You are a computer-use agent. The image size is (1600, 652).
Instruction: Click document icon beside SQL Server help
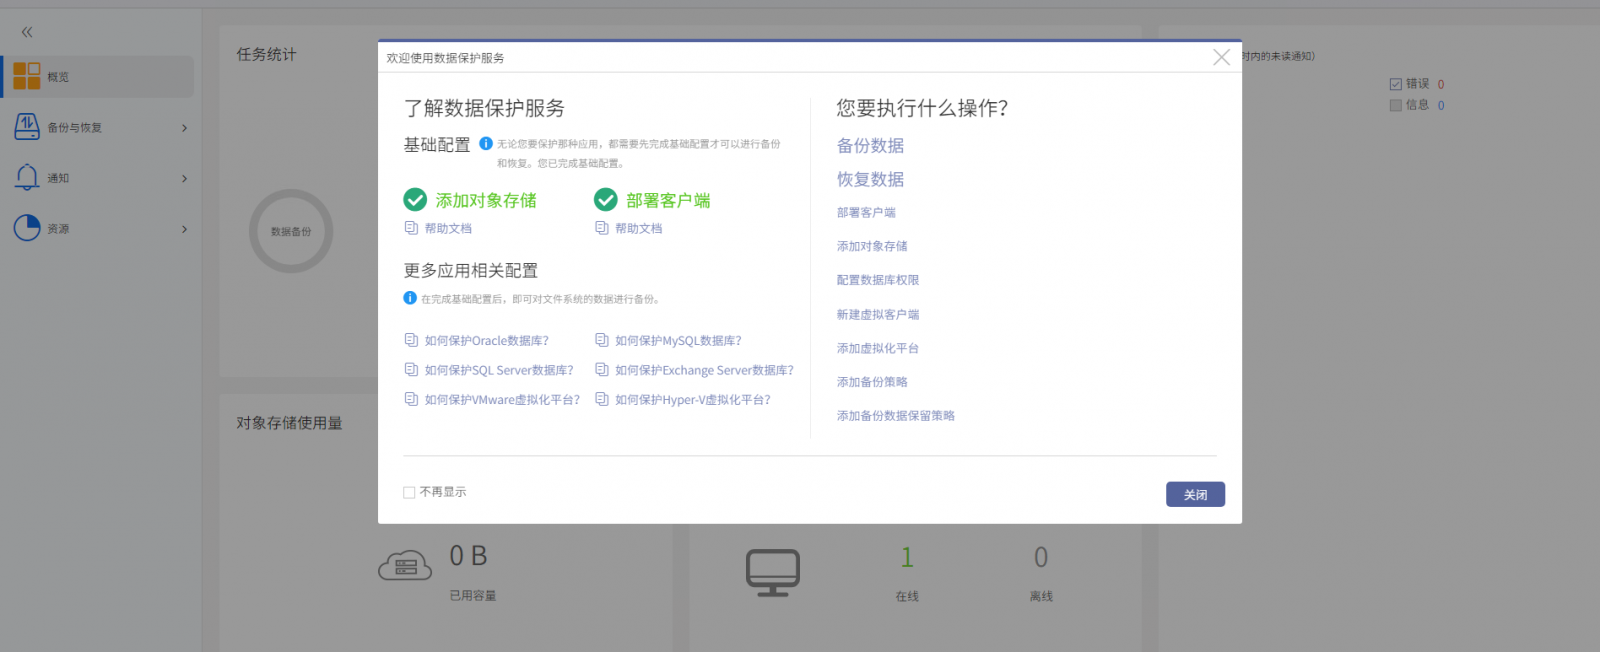click(x=411, y=370)
